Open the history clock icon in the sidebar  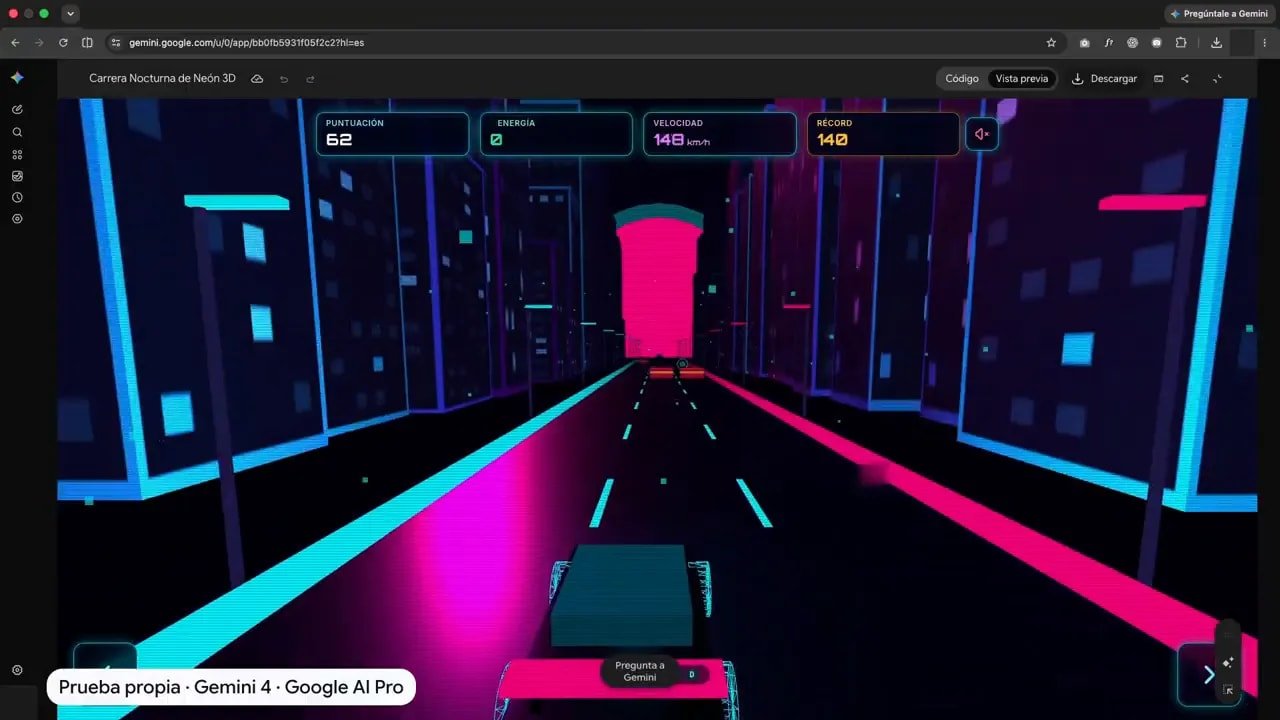pos(17,197)
